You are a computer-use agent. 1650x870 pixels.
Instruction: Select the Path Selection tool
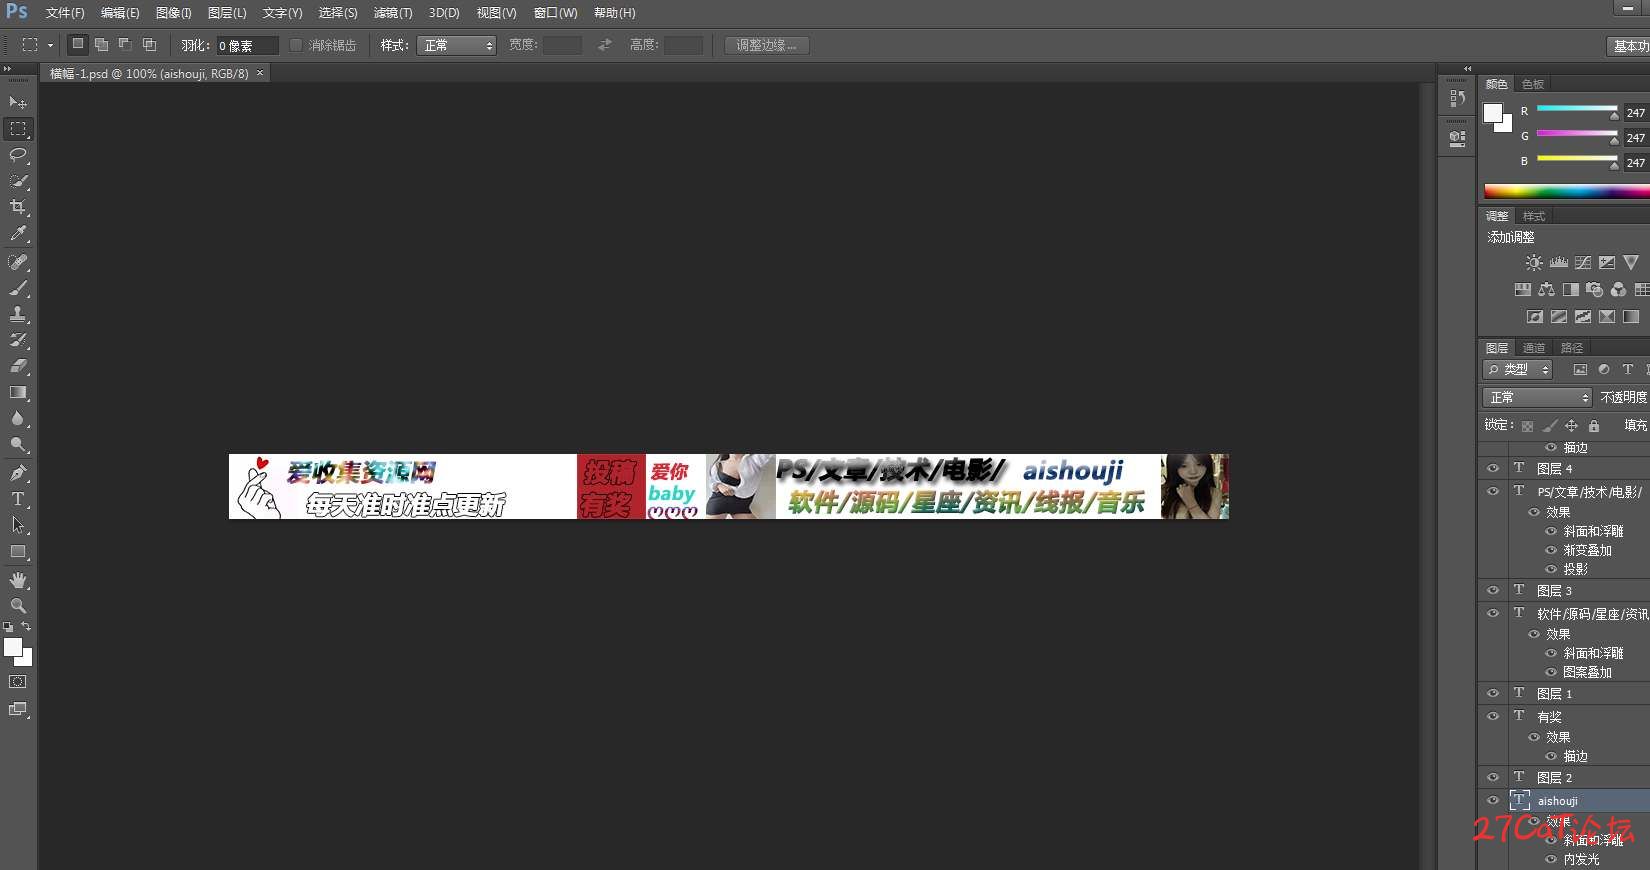18,525
